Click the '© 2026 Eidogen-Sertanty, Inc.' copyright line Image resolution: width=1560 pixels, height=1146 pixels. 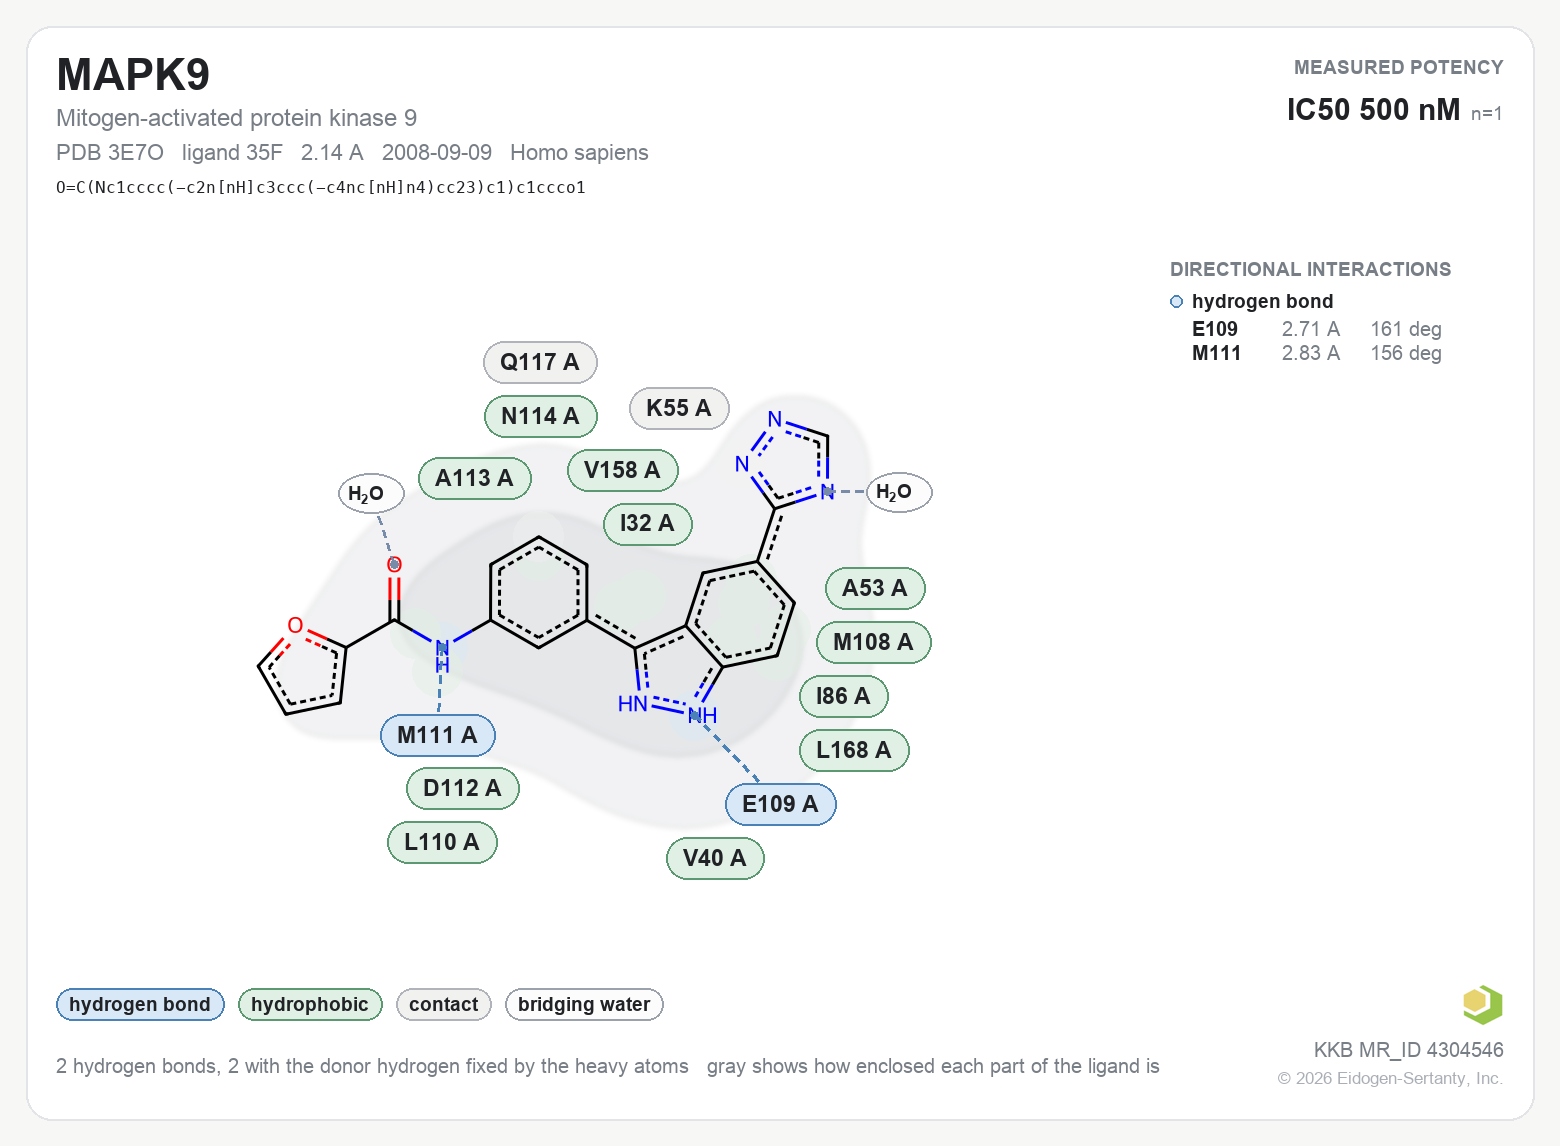pos(1391,1078)
